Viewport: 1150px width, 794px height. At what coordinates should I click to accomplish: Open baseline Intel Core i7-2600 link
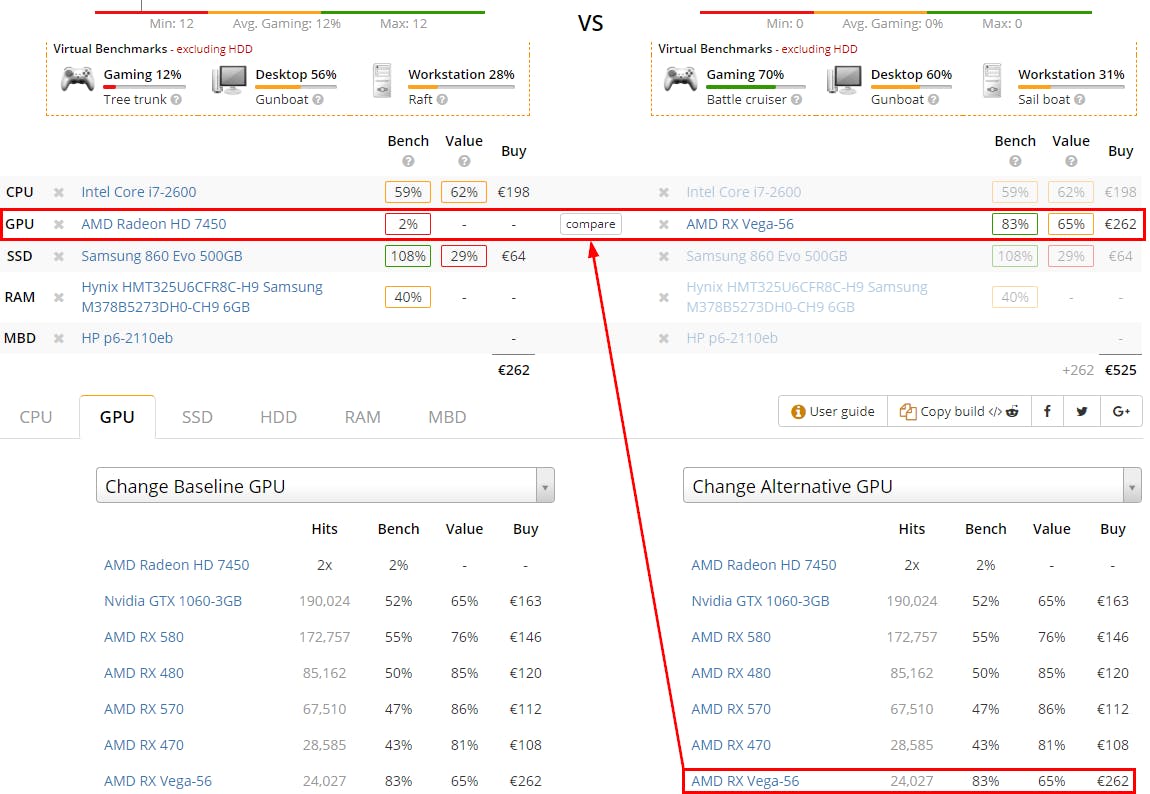pyautogui.click(x=139, y=192)
